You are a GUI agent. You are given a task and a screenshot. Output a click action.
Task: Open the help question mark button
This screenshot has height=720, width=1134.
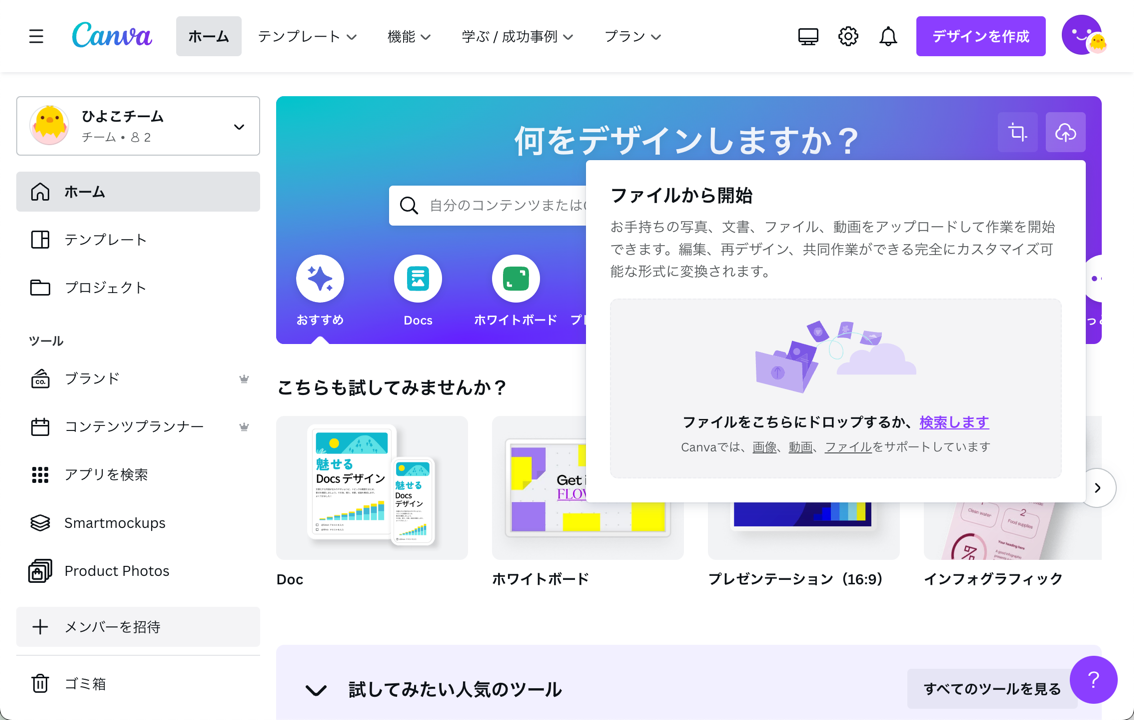1094,680
